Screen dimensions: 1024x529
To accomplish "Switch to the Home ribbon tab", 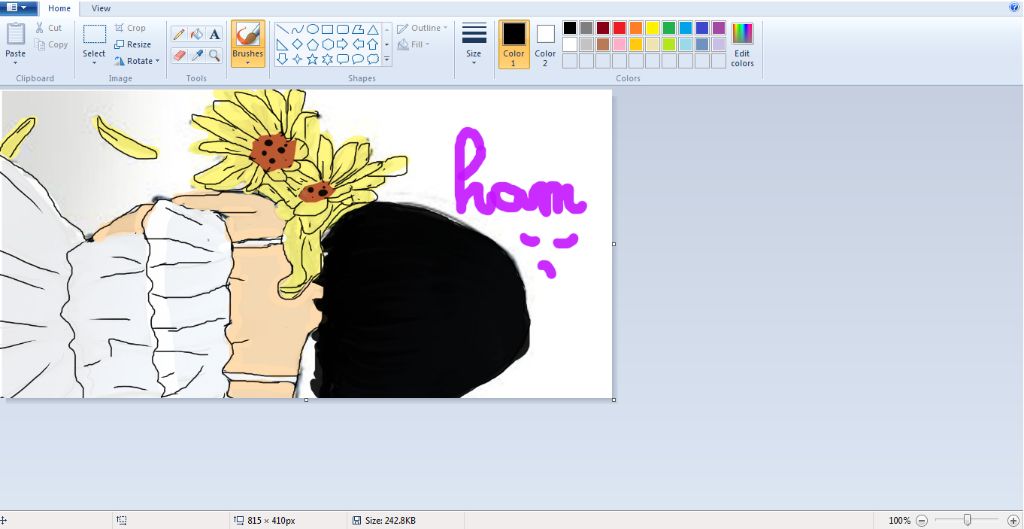I will [59, 8].
